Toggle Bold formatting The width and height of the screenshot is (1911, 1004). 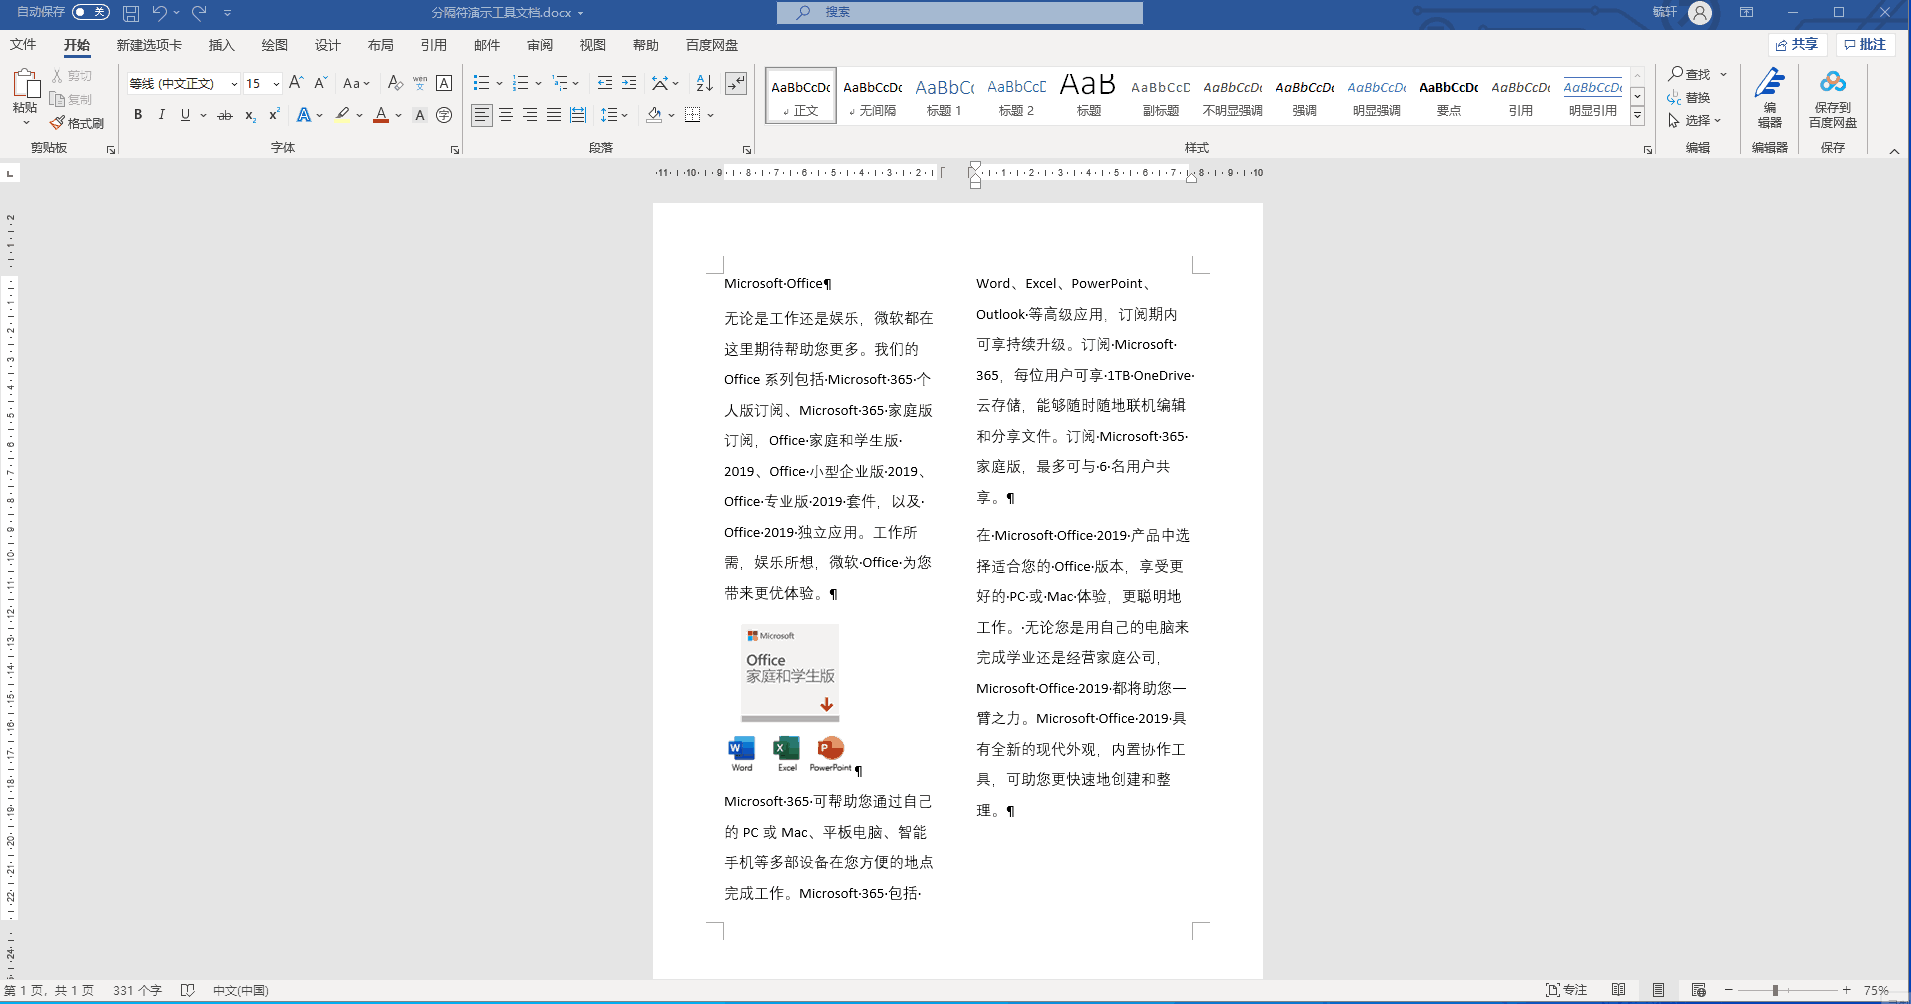coord(138,115)
